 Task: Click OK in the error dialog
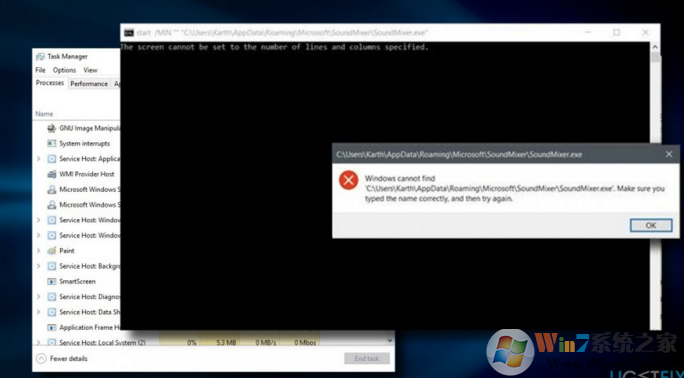[651, 225]
